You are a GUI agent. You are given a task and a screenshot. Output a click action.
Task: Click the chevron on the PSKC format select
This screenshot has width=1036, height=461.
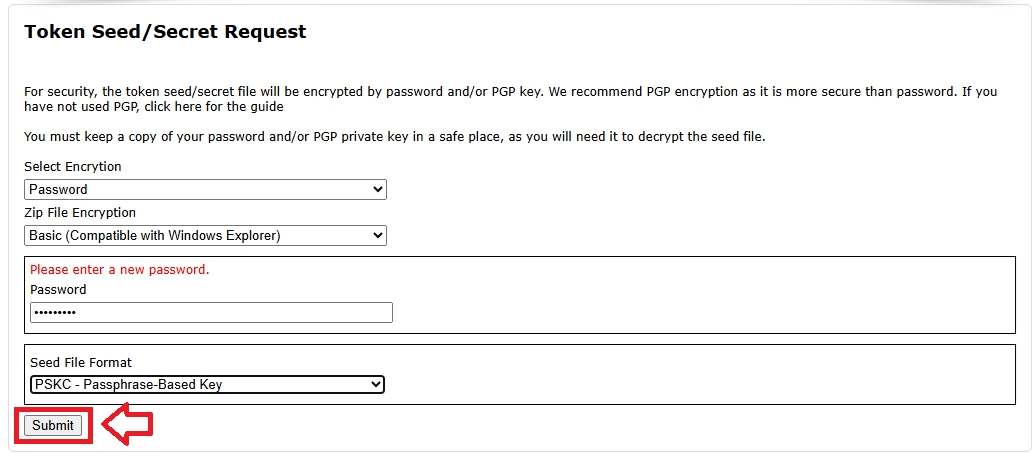(375, 385)
